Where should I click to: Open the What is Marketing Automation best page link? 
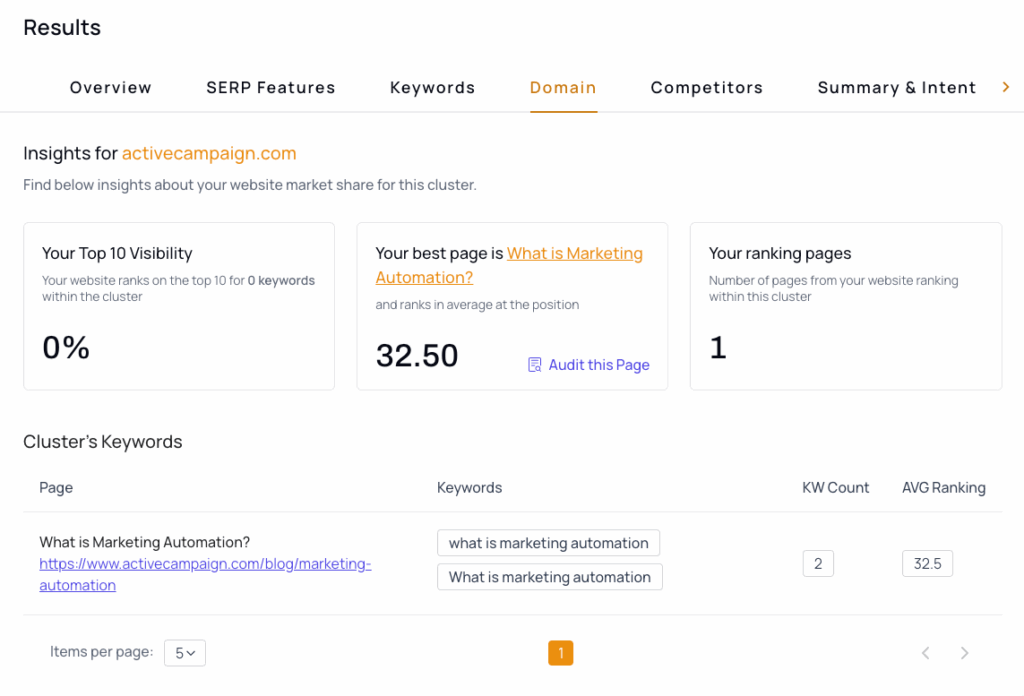[574, 254]
